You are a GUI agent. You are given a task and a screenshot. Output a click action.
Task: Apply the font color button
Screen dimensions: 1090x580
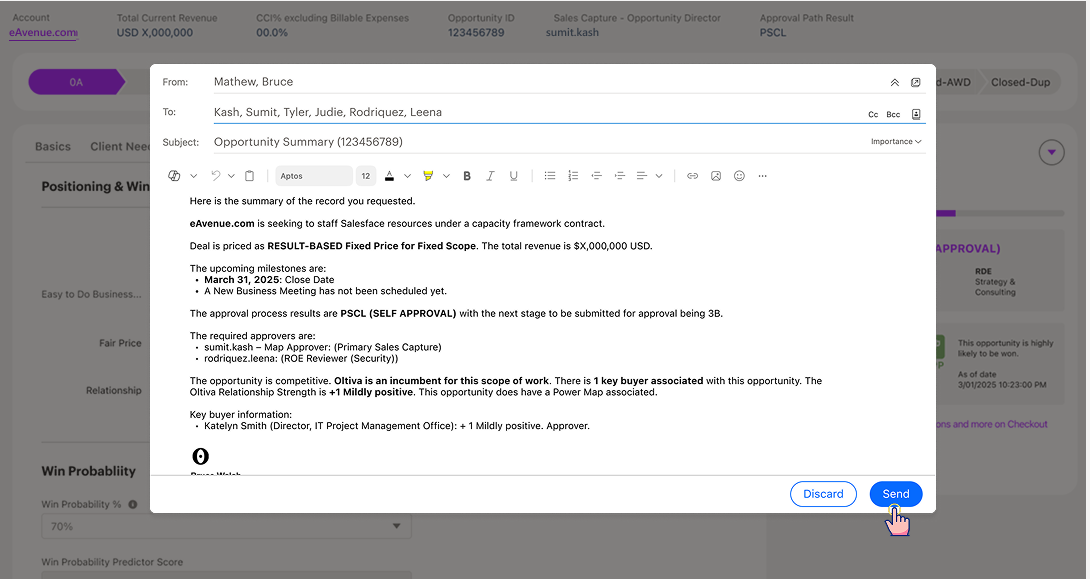(389, 176)
